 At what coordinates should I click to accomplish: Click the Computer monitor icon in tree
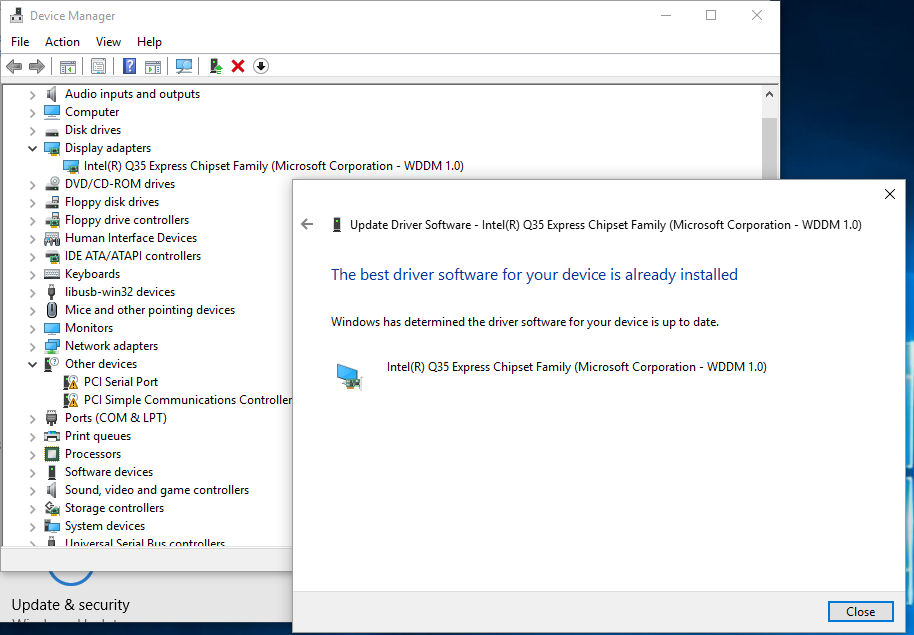[52, 112]
